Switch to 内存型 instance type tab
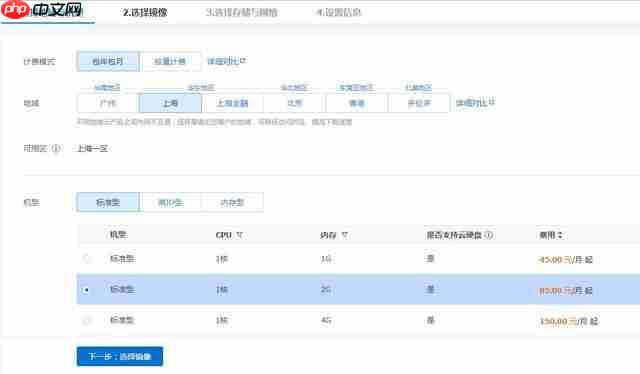640x374 pixels. point(232,202)
